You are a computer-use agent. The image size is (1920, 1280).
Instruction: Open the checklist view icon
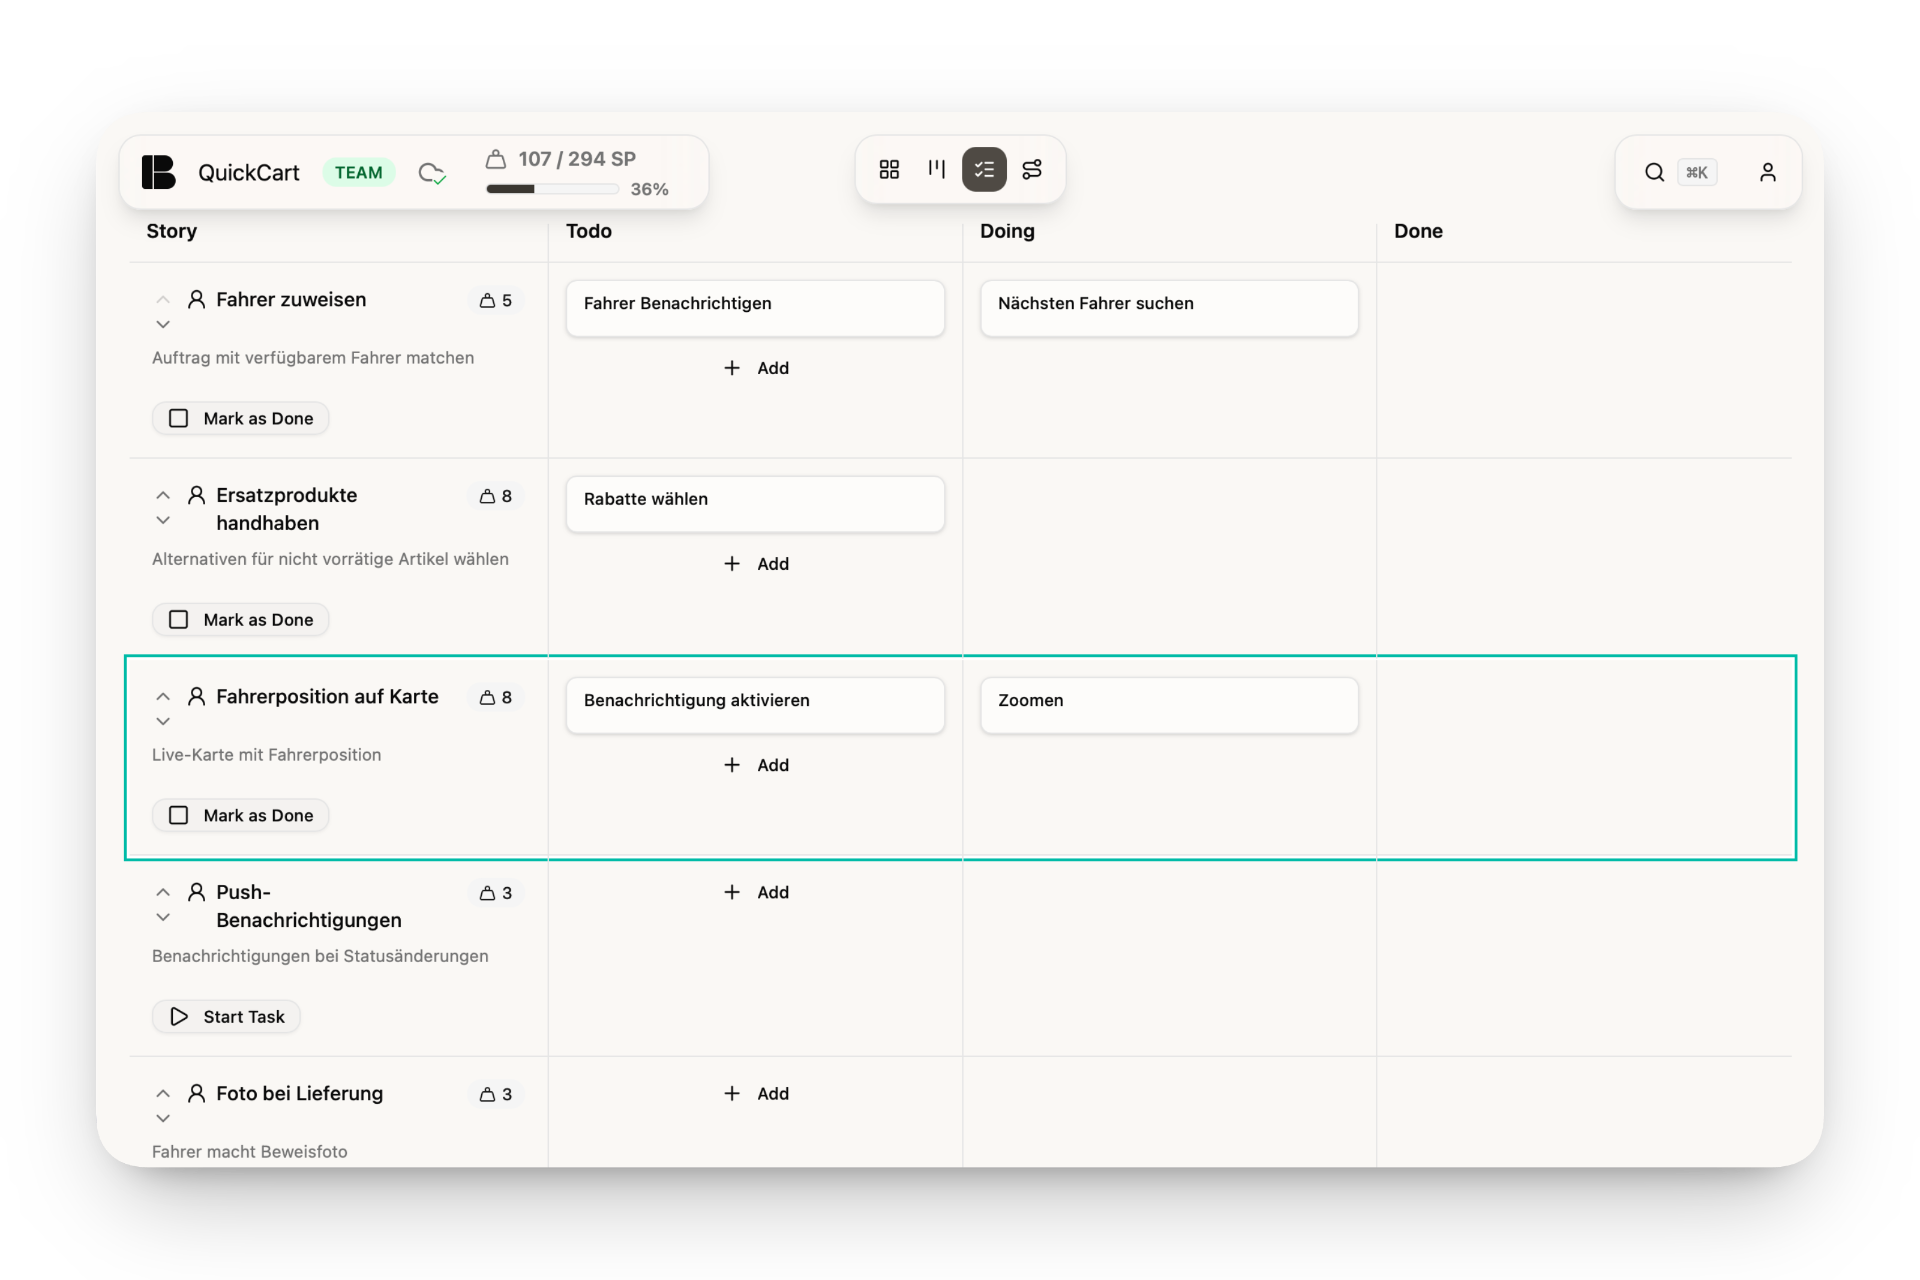pyautogui.click(x=984, y=169)
